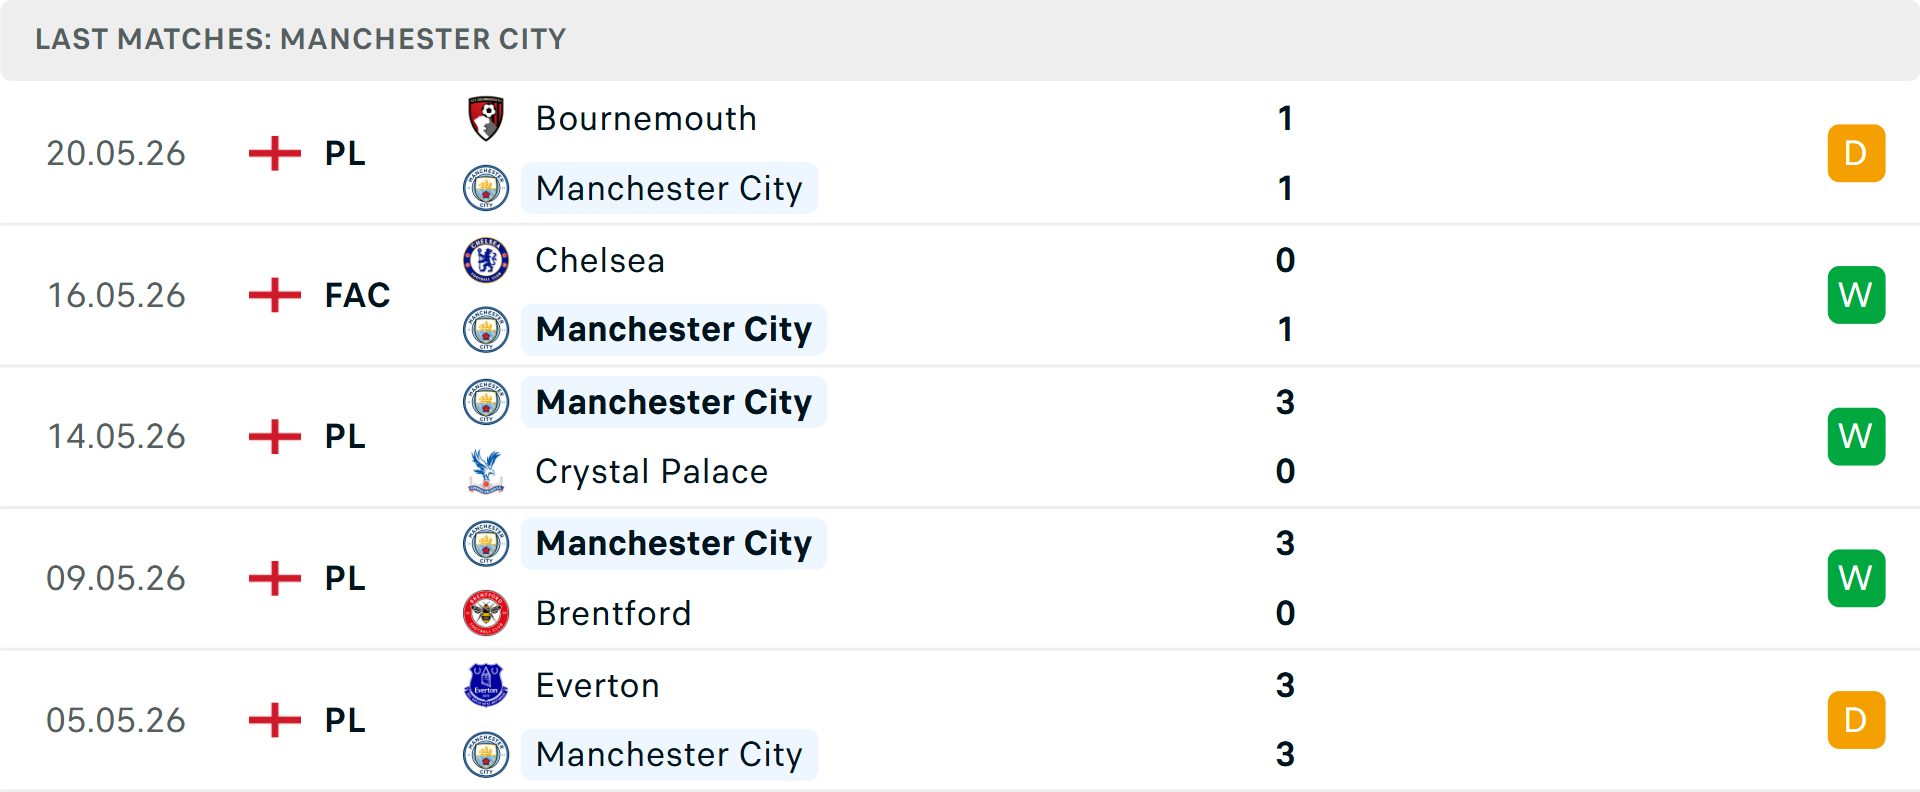Screen dimensions: 1920x792
Task: Open the Bournemouth team link
Action: (x=646, y=119)
